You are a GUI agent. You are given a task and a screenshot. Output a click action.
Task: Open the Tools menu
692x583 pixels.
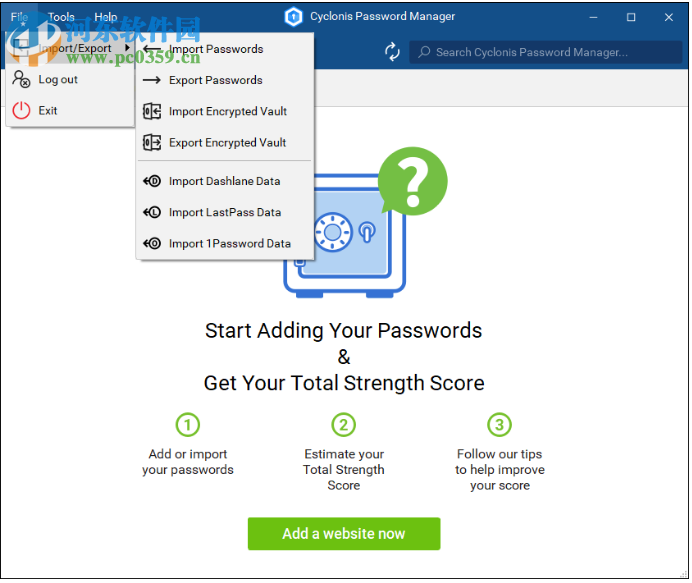[x=61, y=17]
